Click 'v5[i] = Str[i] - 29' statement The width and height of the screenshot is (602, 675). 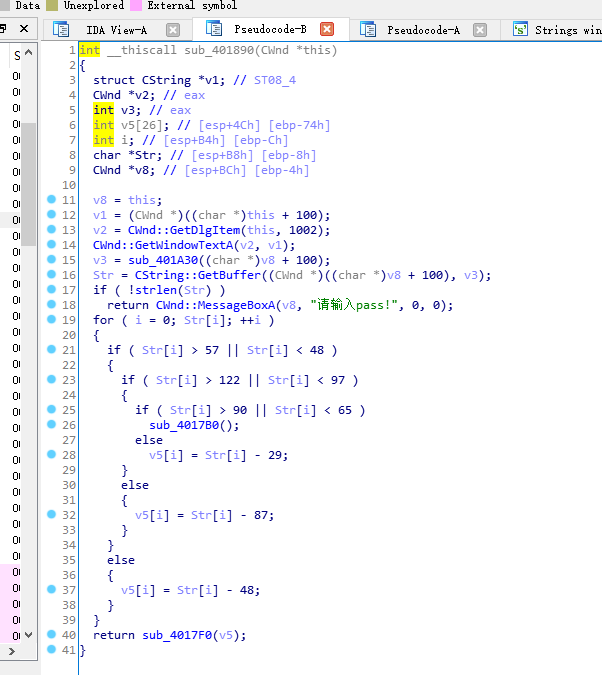pyautogui.click(x=218, y=455)
